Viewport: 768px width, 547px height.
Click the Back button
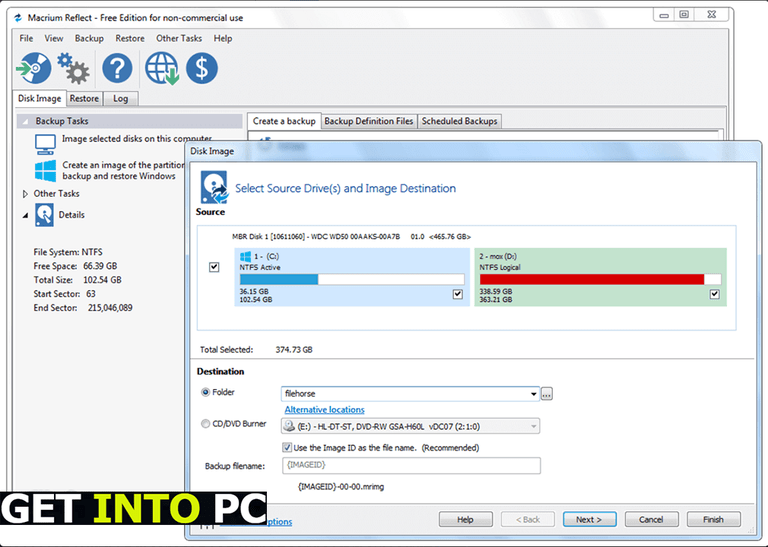tap(528, 519)
